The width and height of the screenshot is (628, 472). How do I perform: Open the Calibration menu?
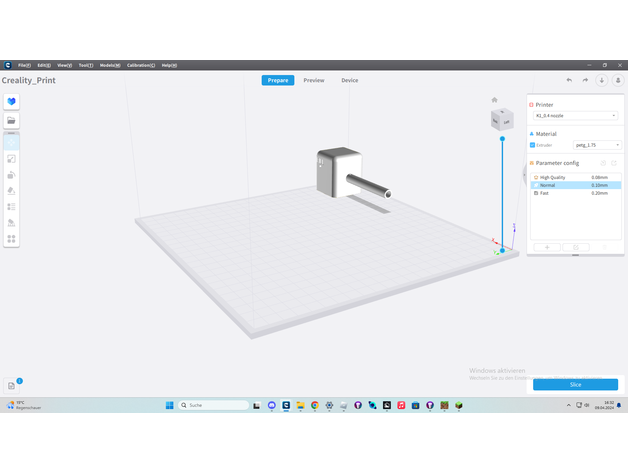point(140,65)
